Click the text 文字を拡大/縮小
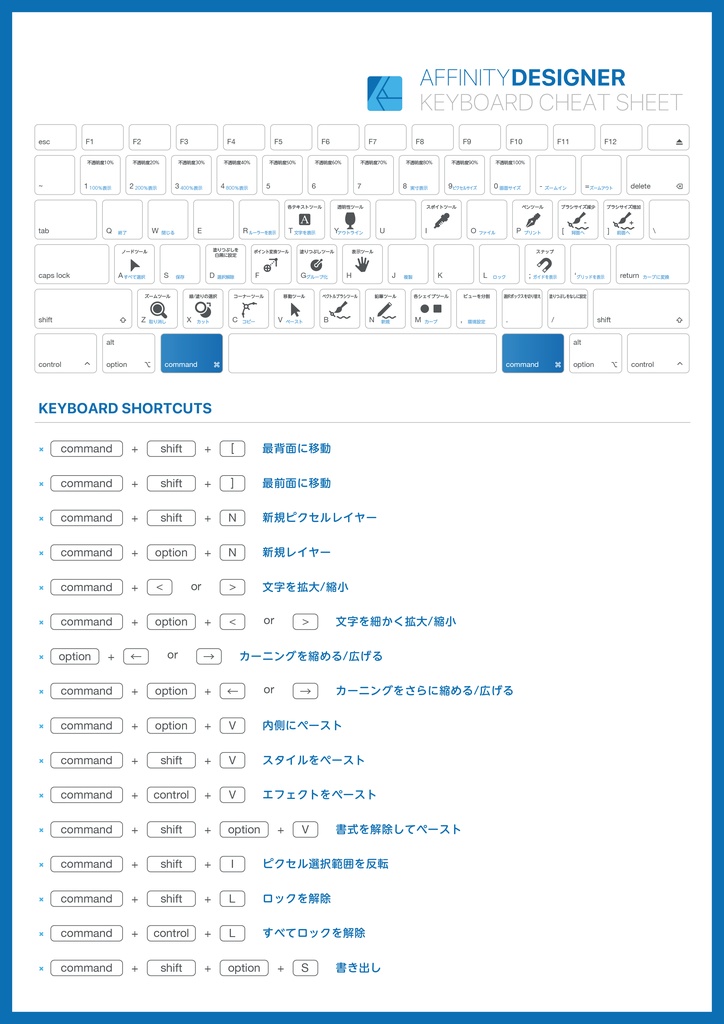The image size is (724, 1024). 306,587
